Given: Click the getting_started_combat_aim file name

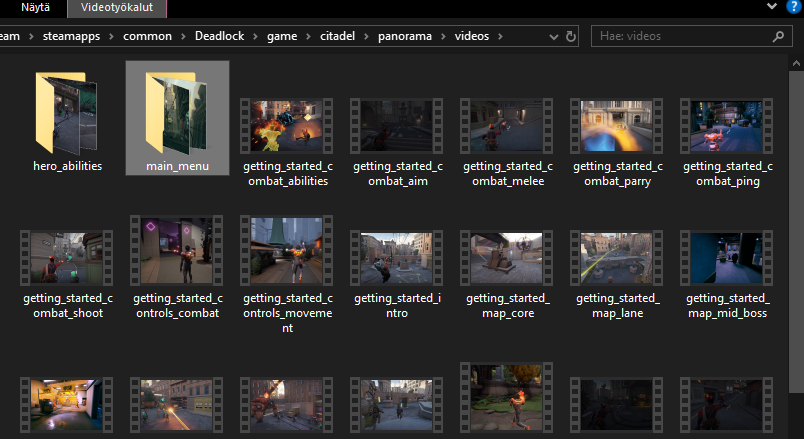Looking at the screenshot, I should coord(398,173).
